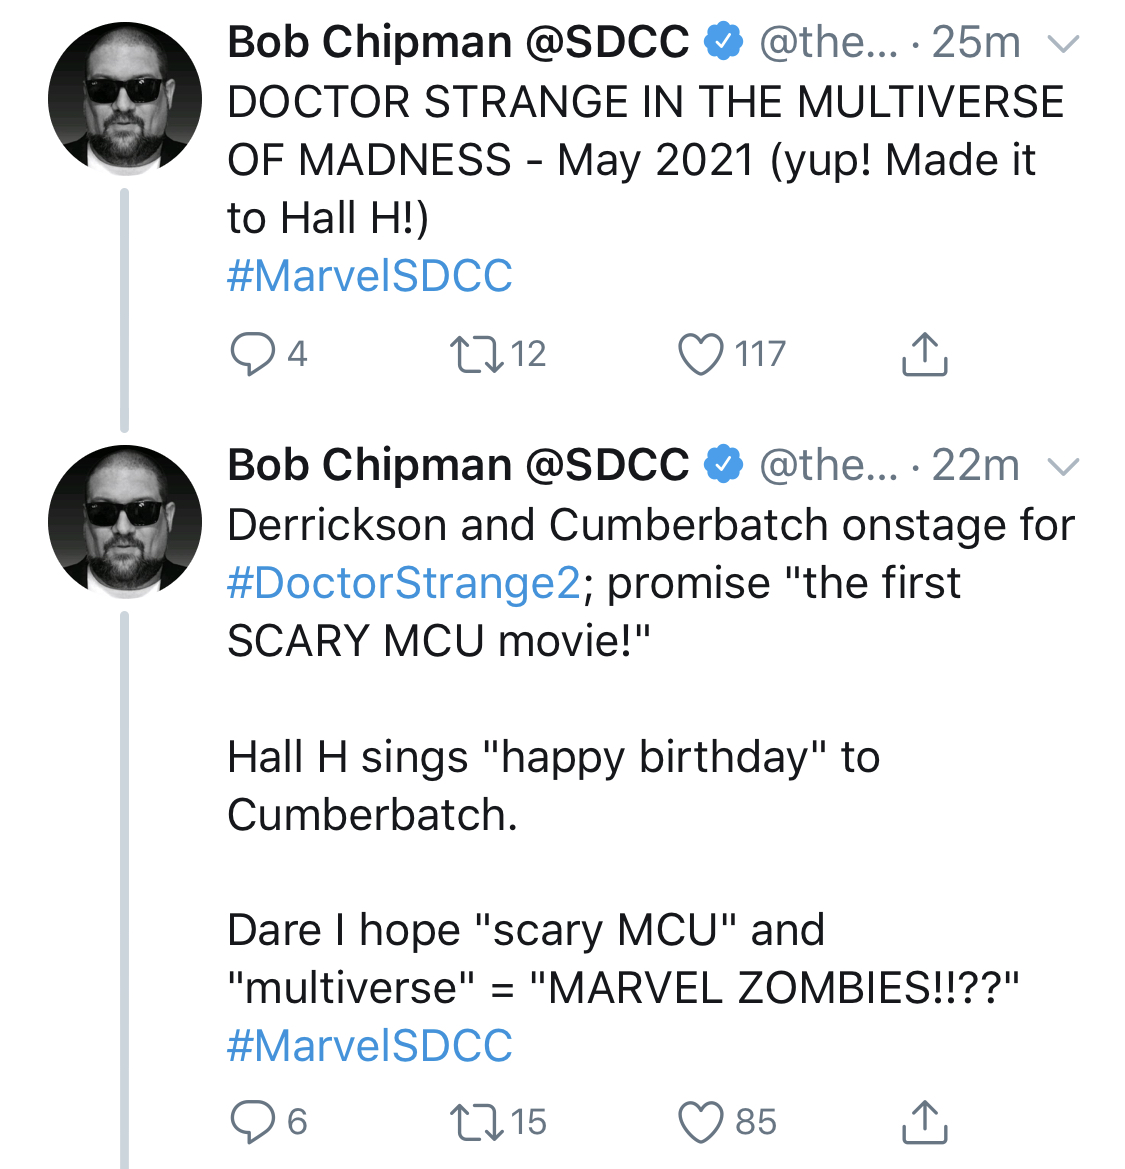Open options chevron on the 25m tweet
Screen dimensions: 1125x1169
1064,45
